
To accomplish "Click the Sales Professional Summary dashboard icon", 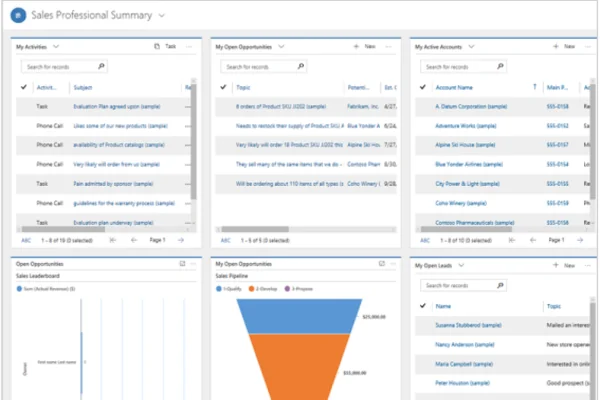I will [18, 15].
